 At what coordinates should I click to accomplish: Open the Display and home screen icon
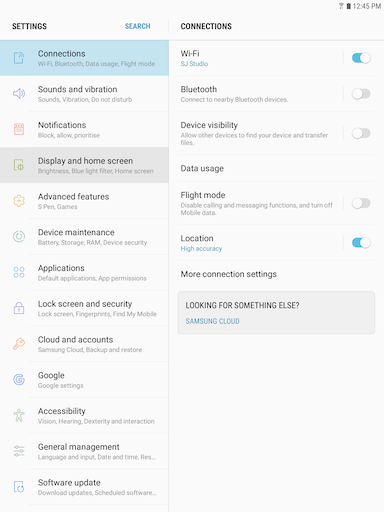pyautogui.click(x=19, y=165)
